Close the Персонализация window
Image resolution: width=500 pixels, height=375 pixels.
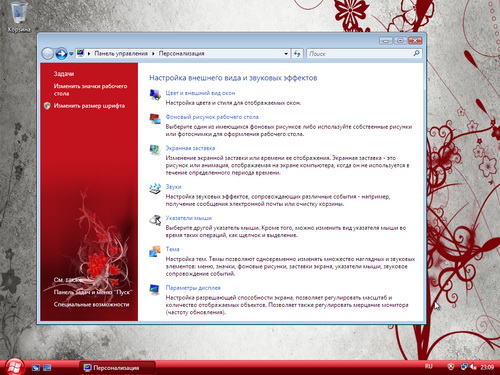pos(415,41)
